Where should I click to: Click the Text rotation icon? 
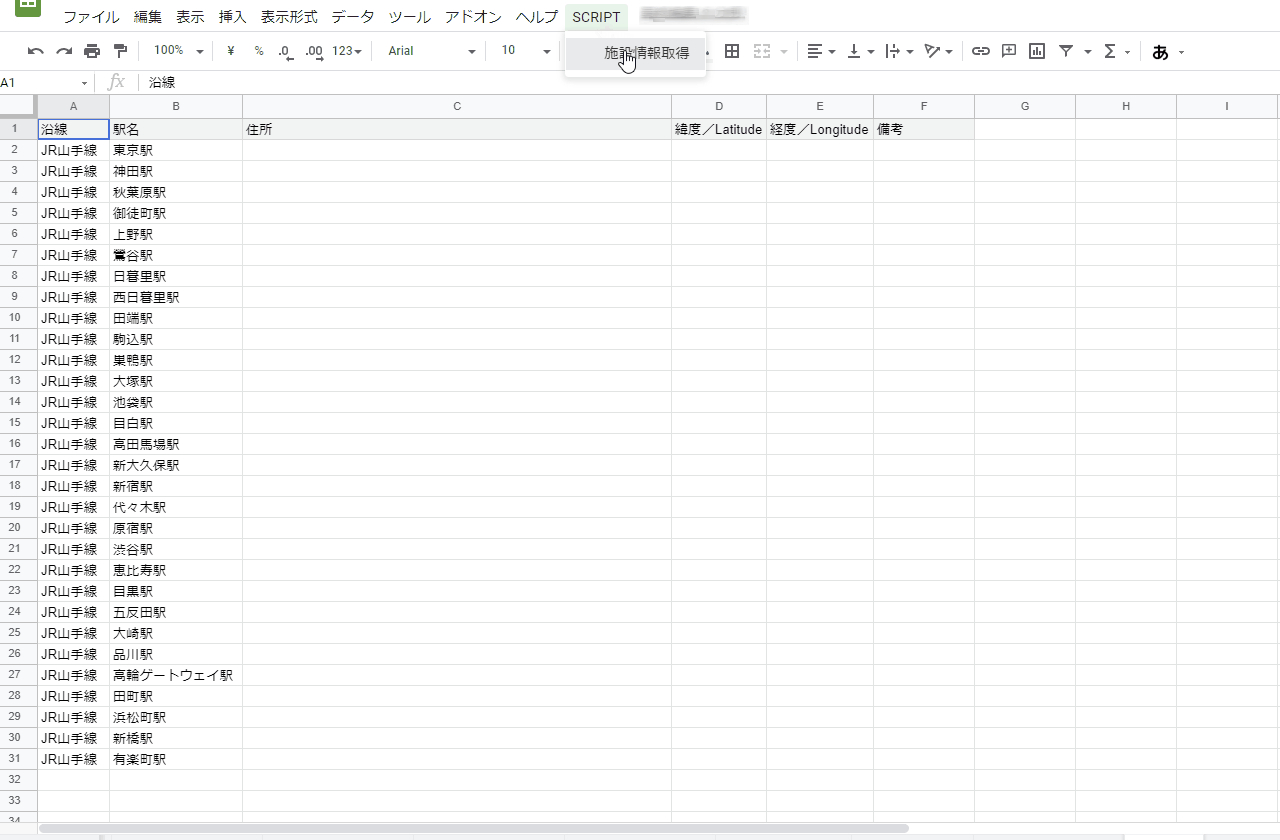tap(932, 51)
